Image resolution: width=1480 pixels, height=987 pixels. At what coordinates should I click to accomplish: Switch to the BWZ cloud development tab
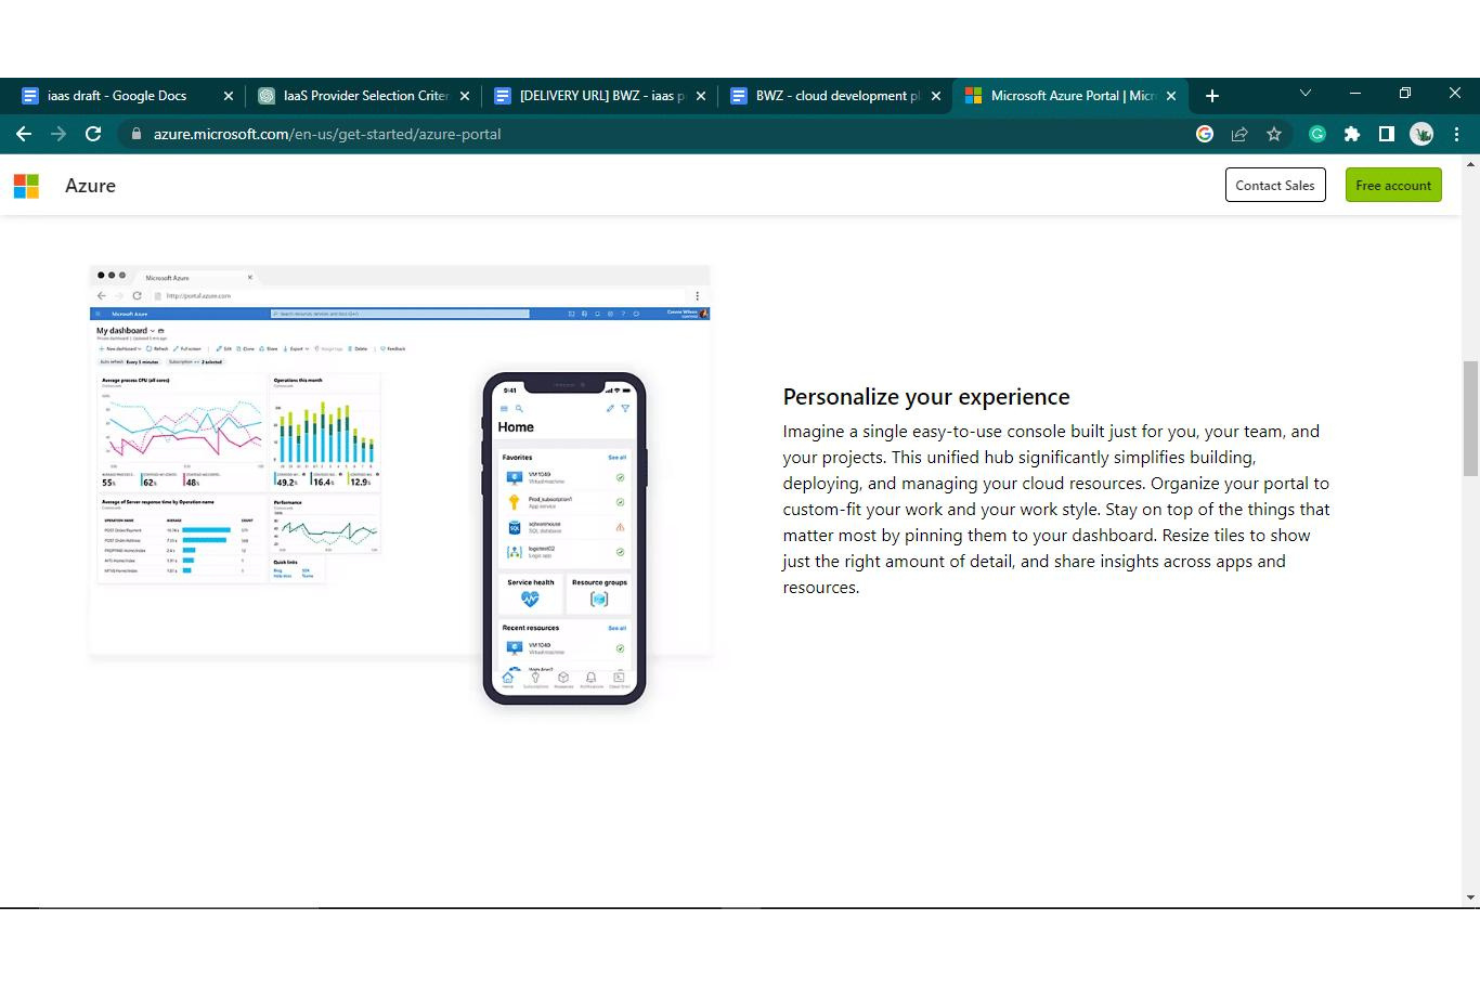tap(838, 95)
